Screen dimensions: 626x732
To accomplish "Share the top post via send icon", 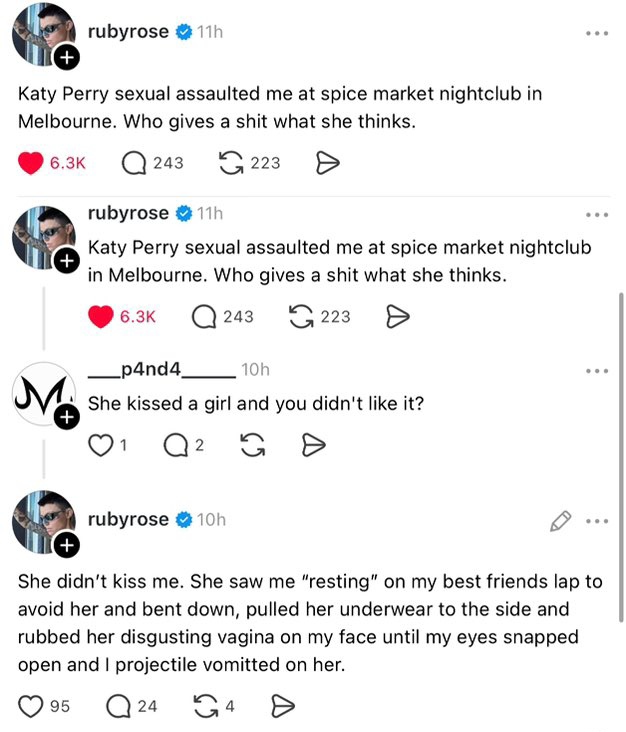I will click(328, 163).
